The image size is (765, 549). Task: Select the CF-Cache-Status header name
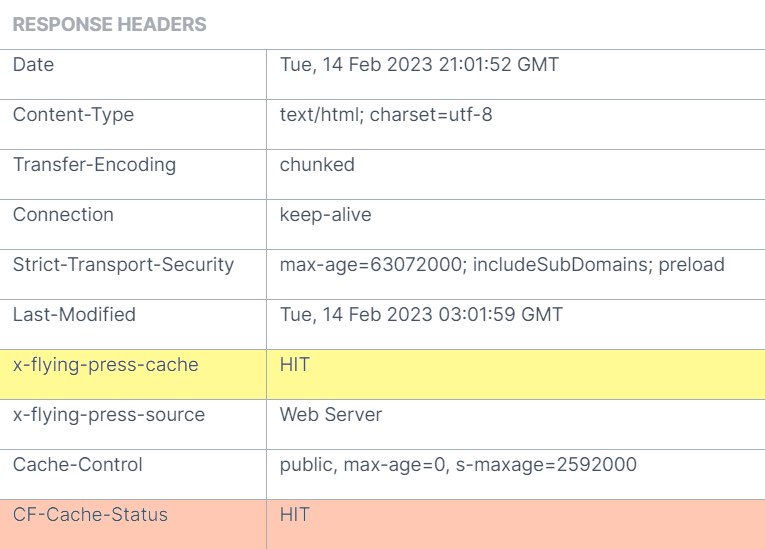click(x=90, y=515)
